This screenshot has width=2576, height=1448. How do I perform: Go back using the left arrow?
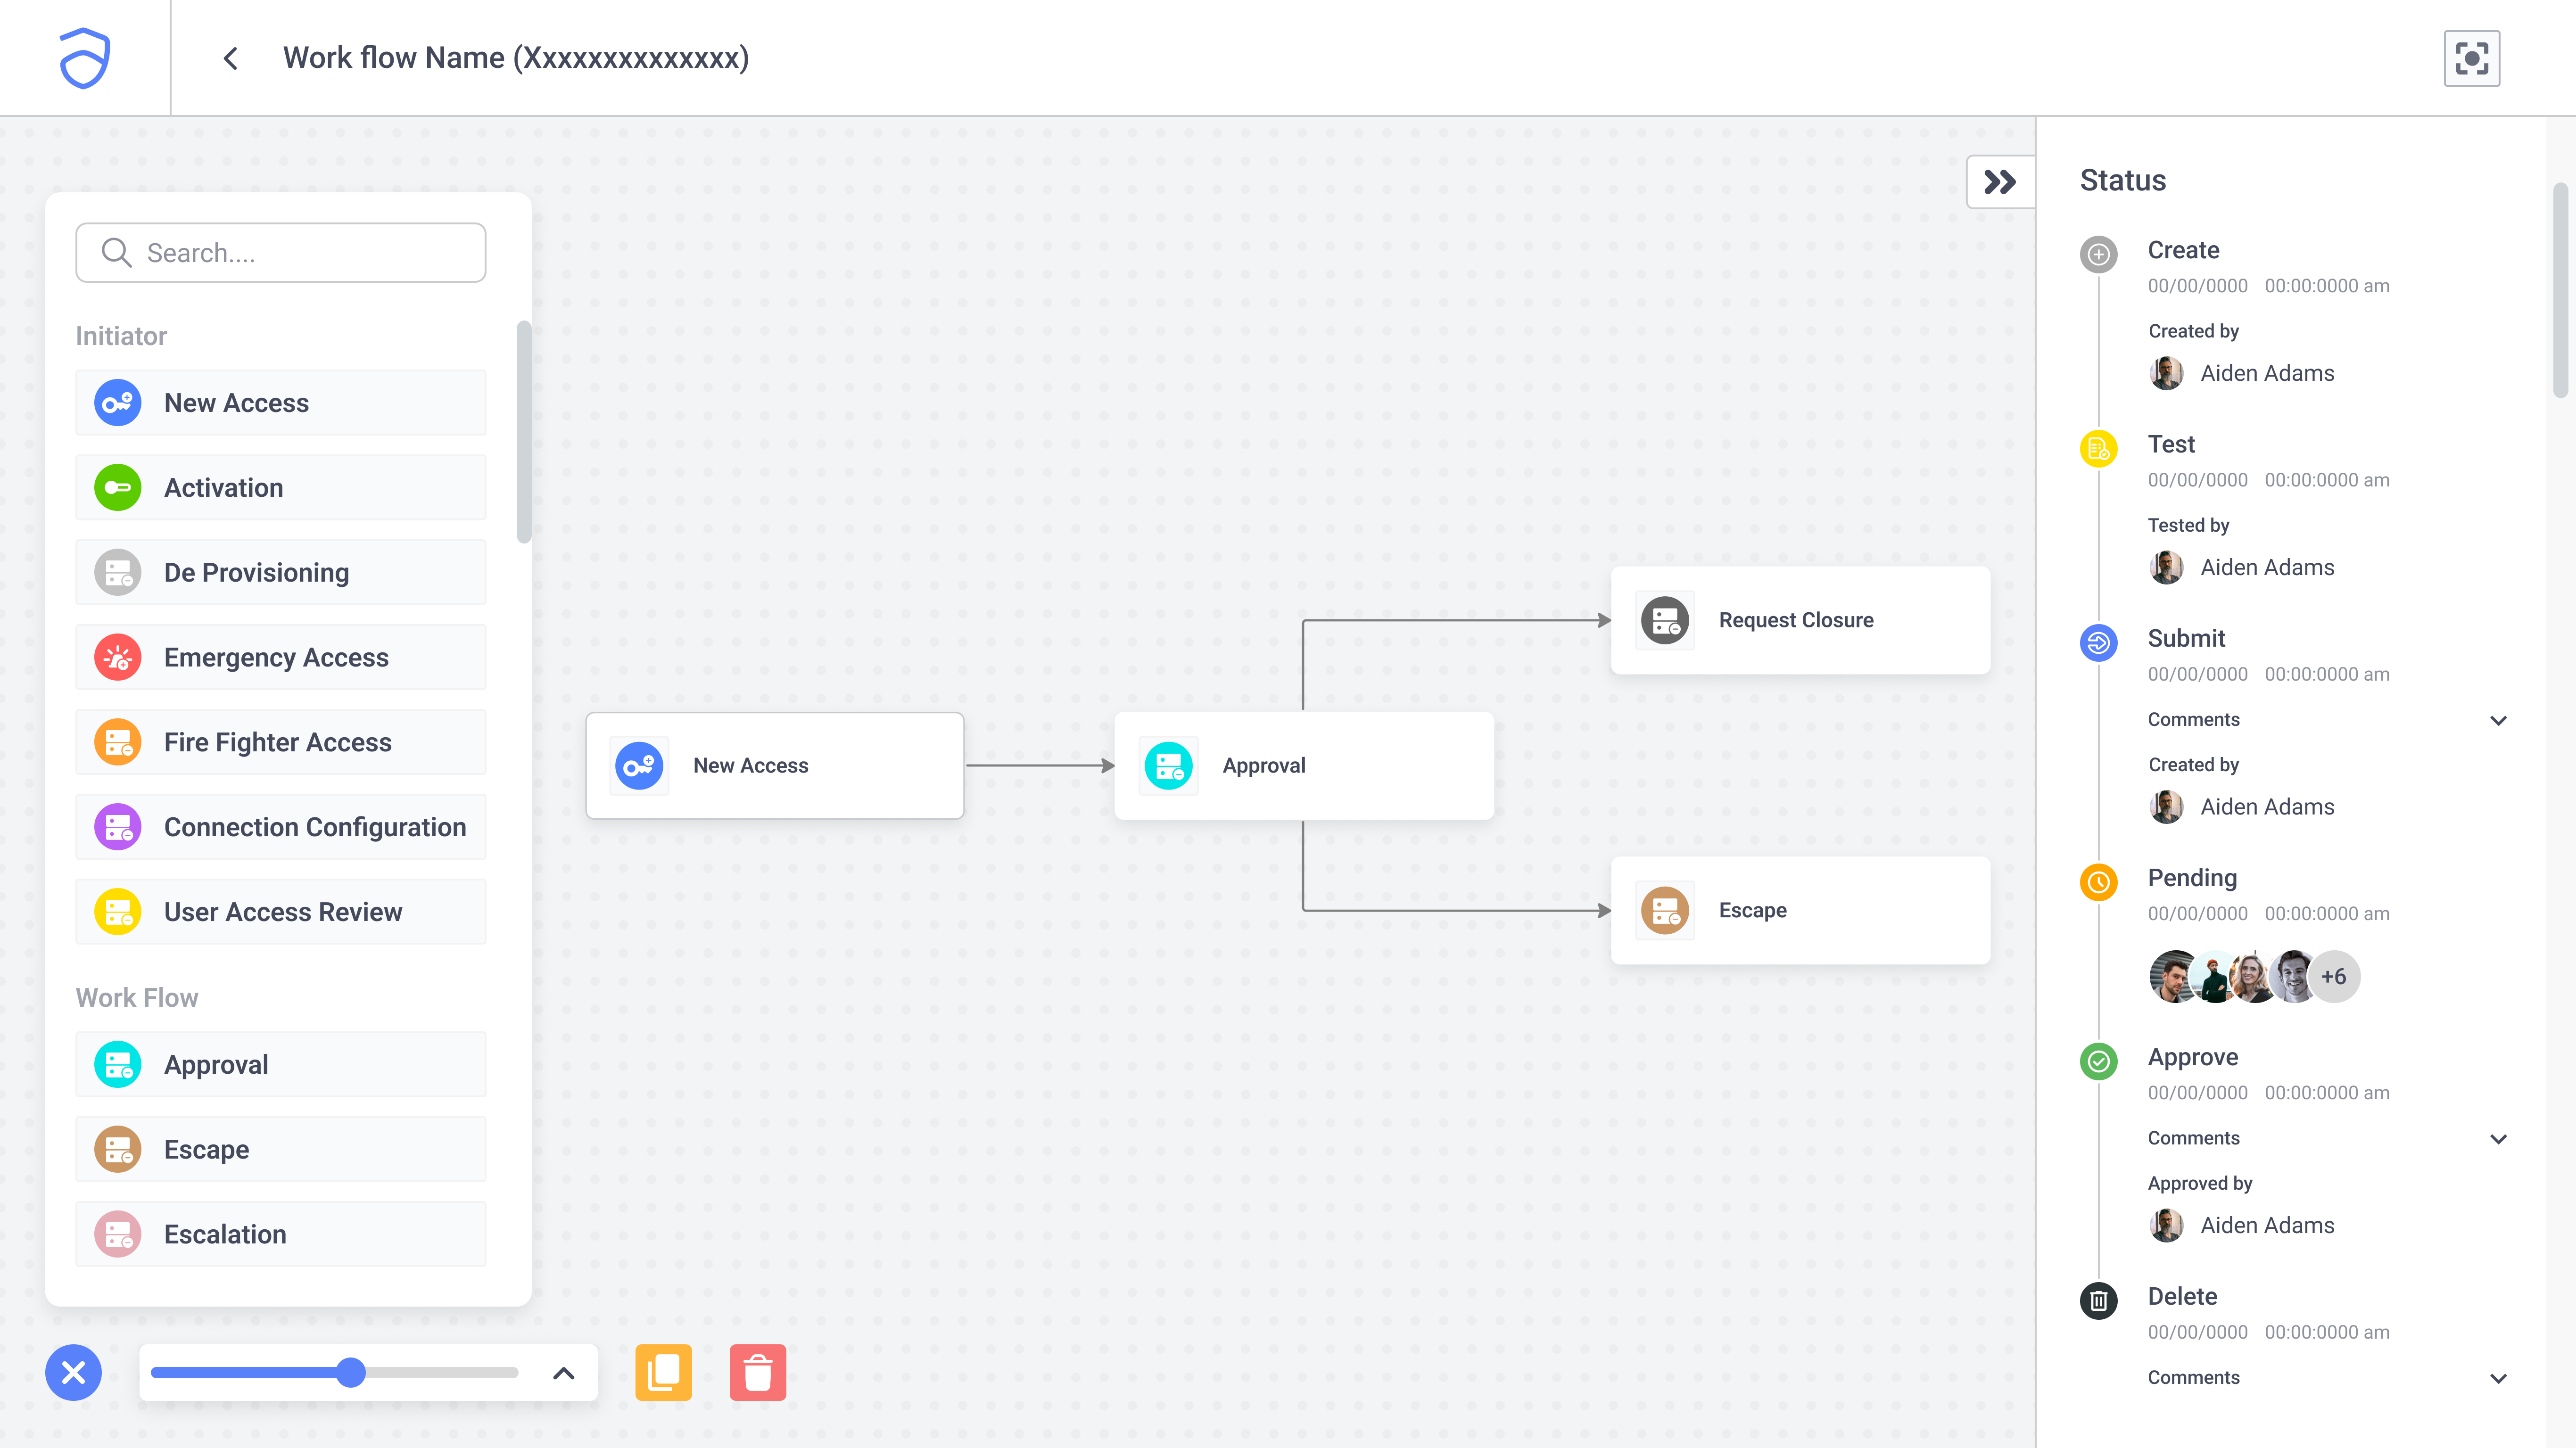pyautogui.click(x=231, y=58)
